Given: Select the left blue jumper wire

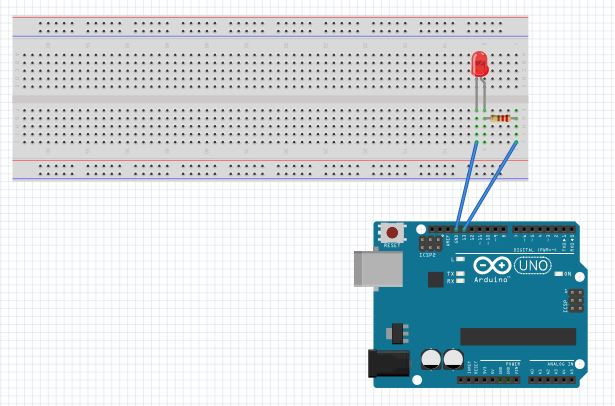Looking at the screenshot, I should pos(467,185).
